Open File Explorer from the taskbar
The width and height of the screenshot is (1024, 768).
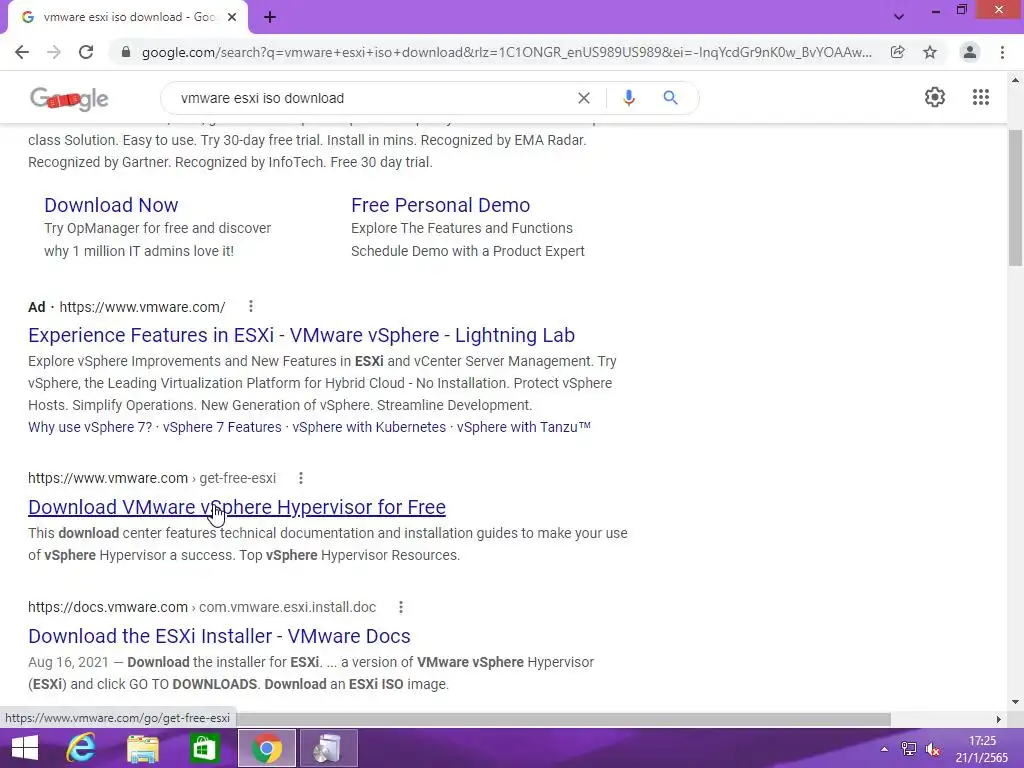pos(143,748)
